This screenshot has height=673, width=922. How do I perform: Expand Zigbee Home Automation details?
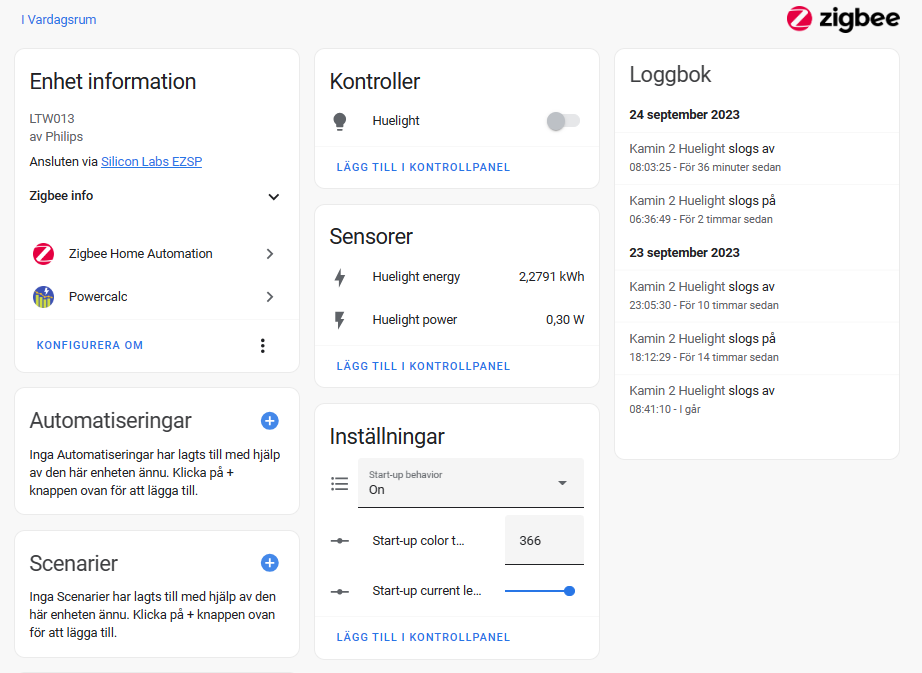point(269,254)
